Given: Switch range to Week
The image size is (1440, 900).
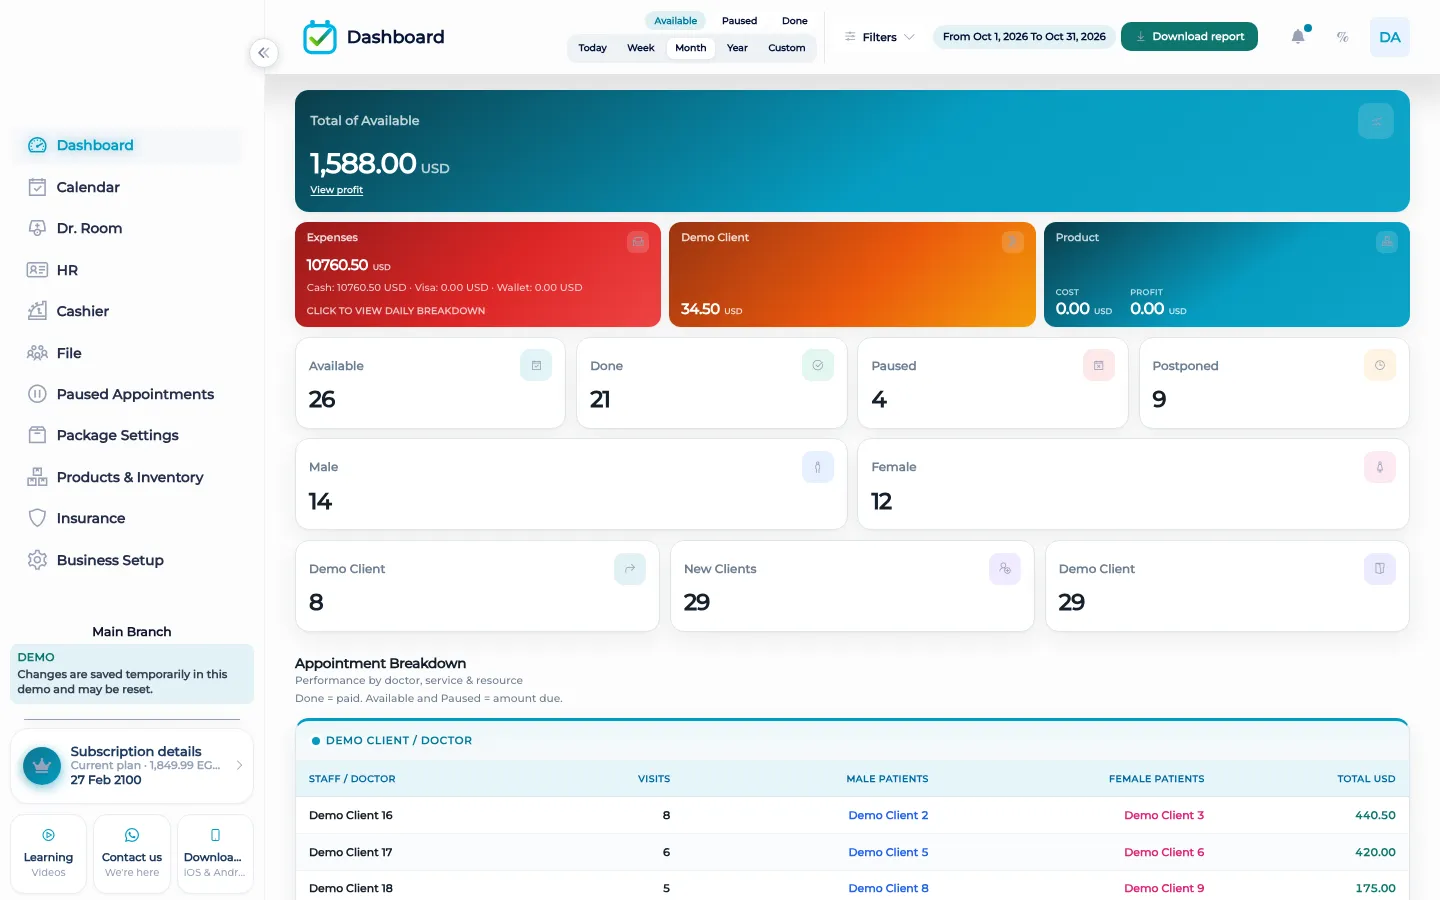Looking at the screenshot, I should click(x=641, y=48).
